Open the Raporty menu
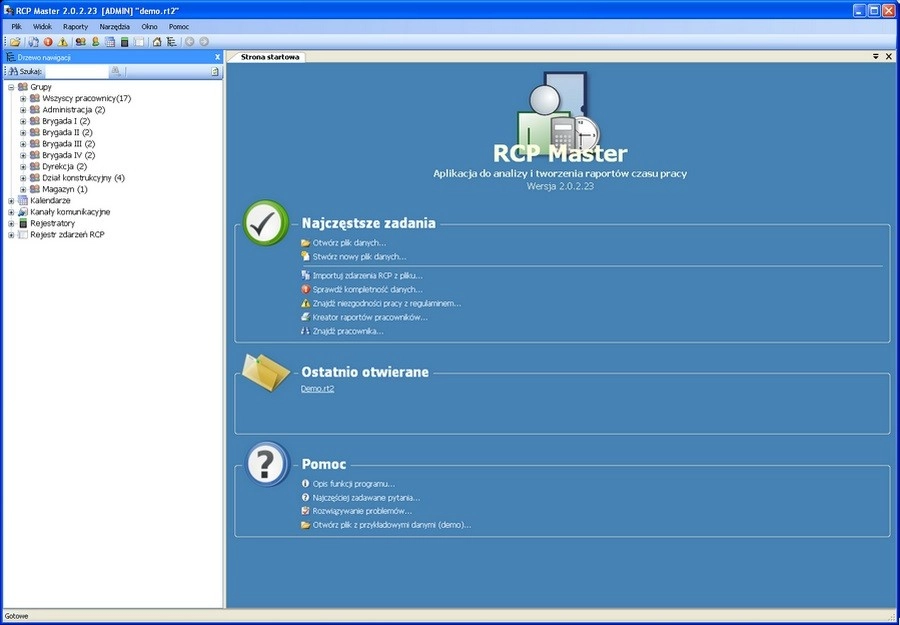900x625 pixels. (76, 26)
